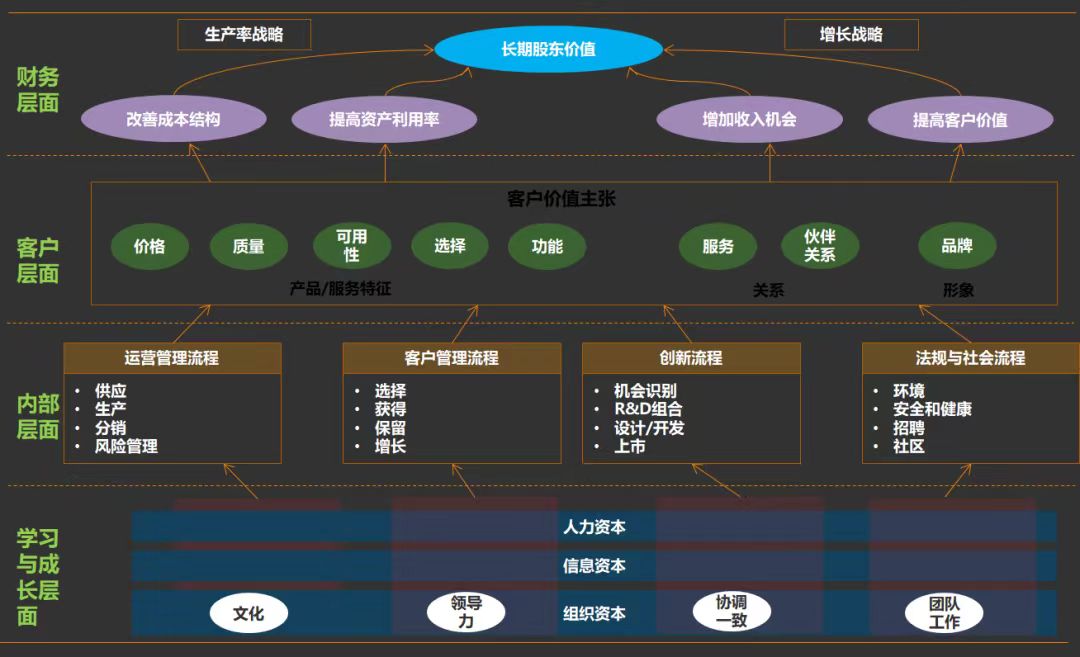
Task: Select the 法规与社会流程 header
Action: 970,358
